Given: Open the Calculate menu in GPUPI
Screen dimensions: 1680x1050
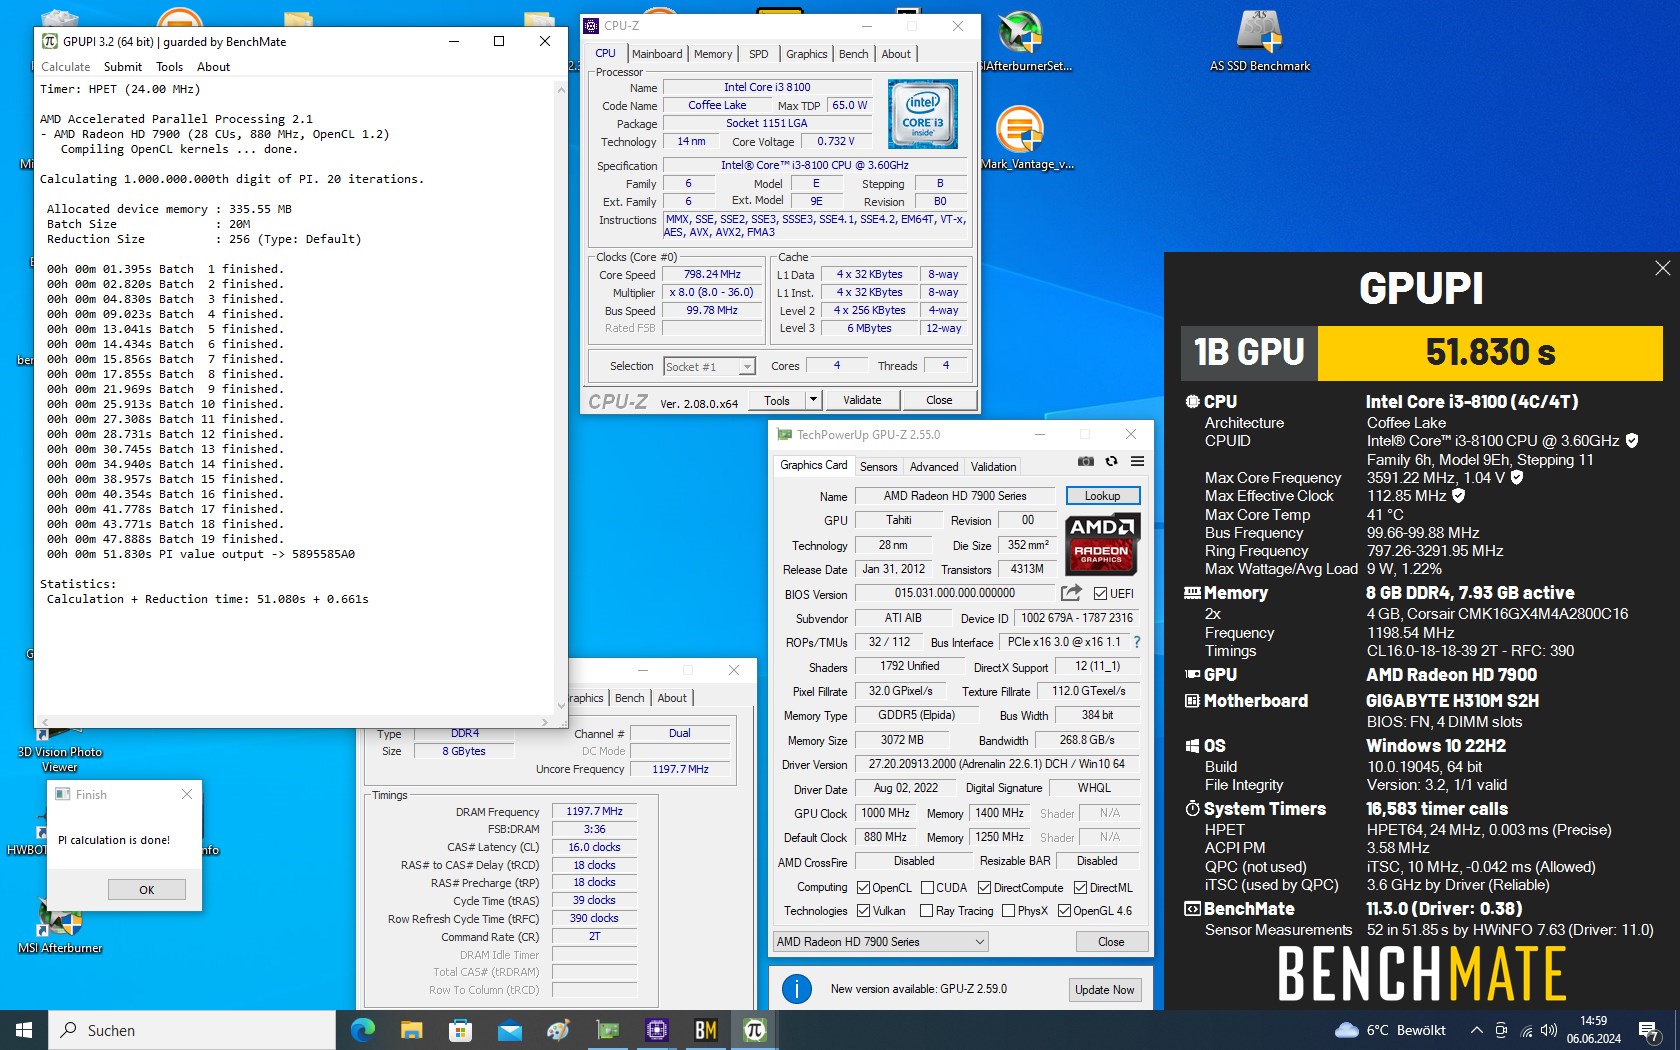Looking at the screenshot, I should coord(65,67).
